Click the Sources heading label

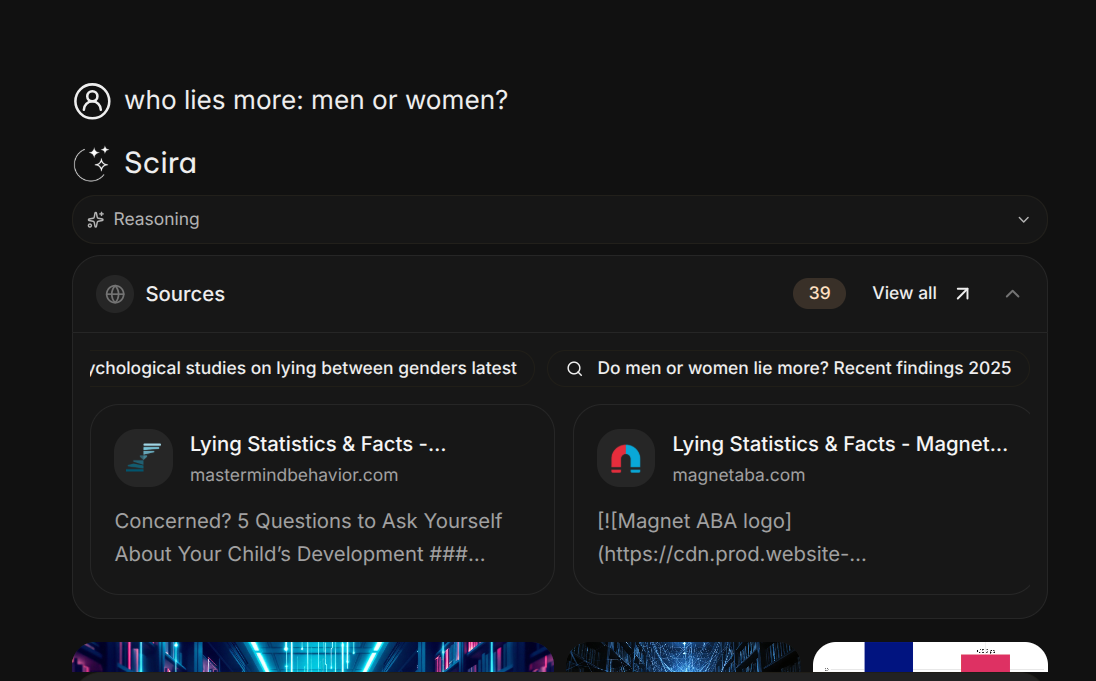click(x=185, y=294)
